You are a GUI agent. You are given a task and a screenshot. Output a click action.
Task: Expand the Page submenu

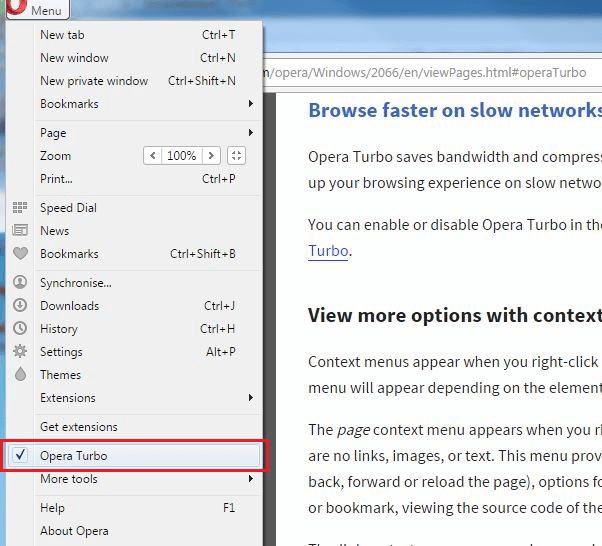click(53, 133)
